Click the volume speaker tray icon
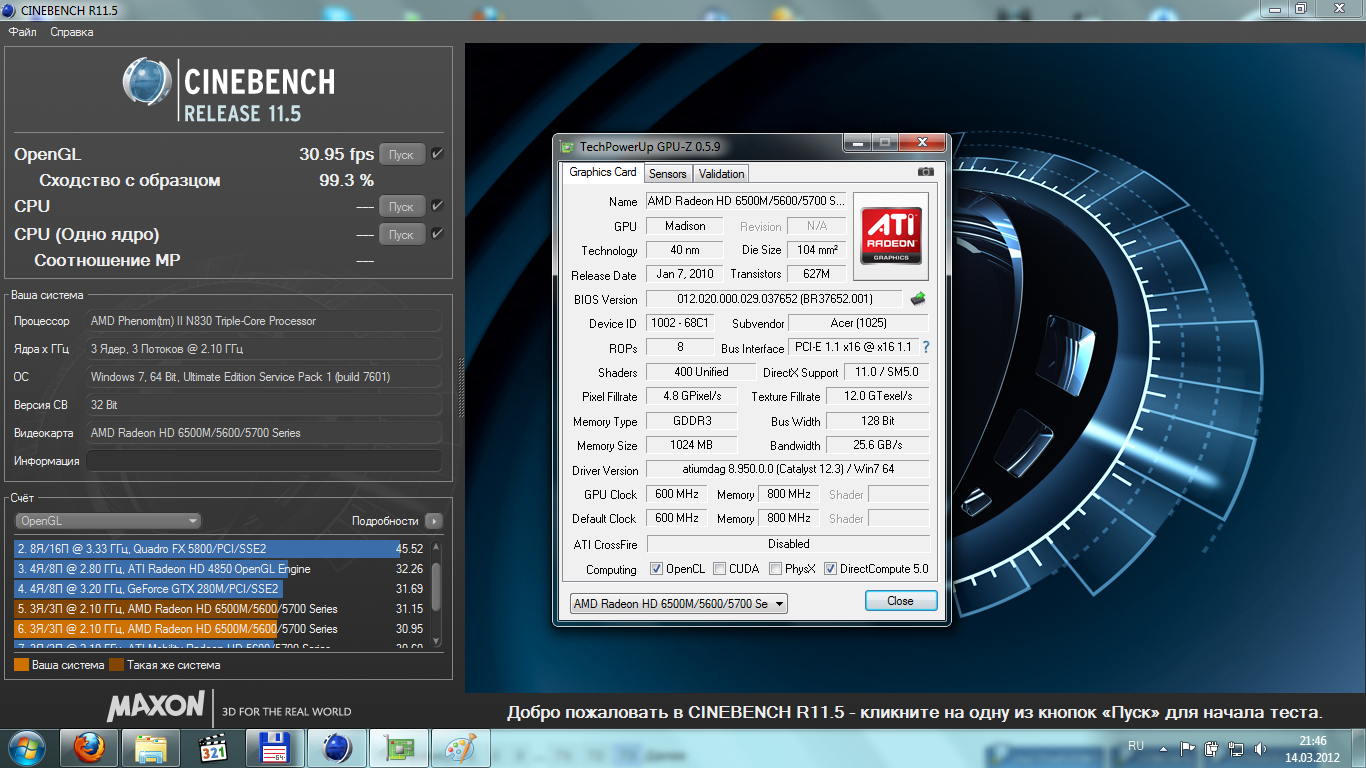 point(1262,747)
